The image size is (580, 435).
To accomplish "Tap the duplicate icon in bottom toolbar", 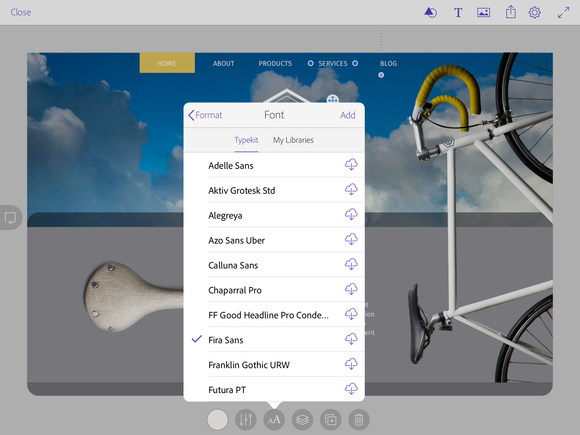I will (x=330, y=419).
